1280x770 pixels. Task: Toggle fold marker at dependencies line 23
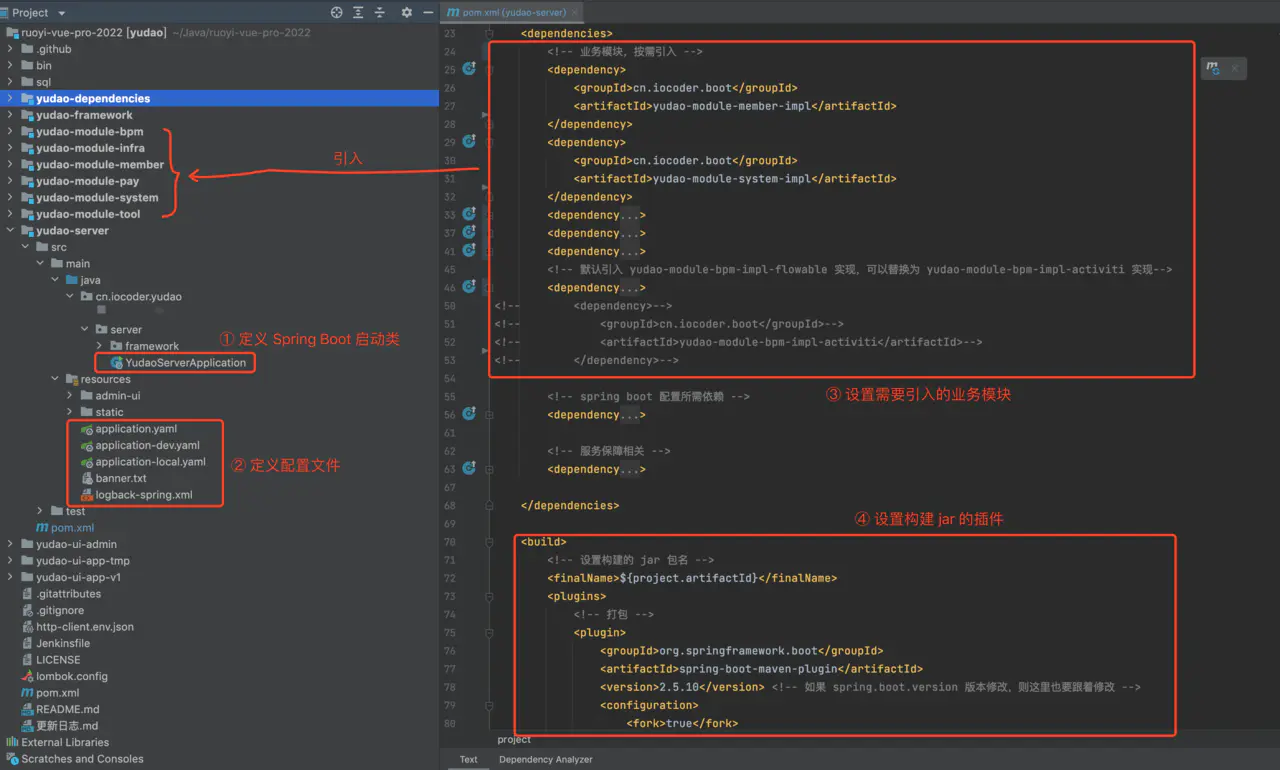pos(489,33)
